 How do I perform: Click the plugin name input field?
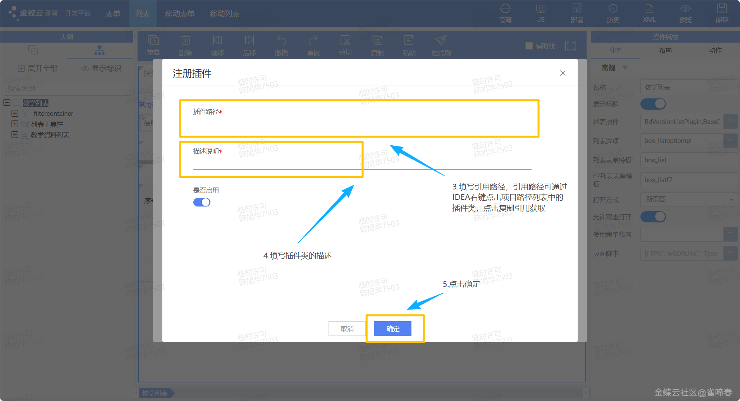point(360,126)
